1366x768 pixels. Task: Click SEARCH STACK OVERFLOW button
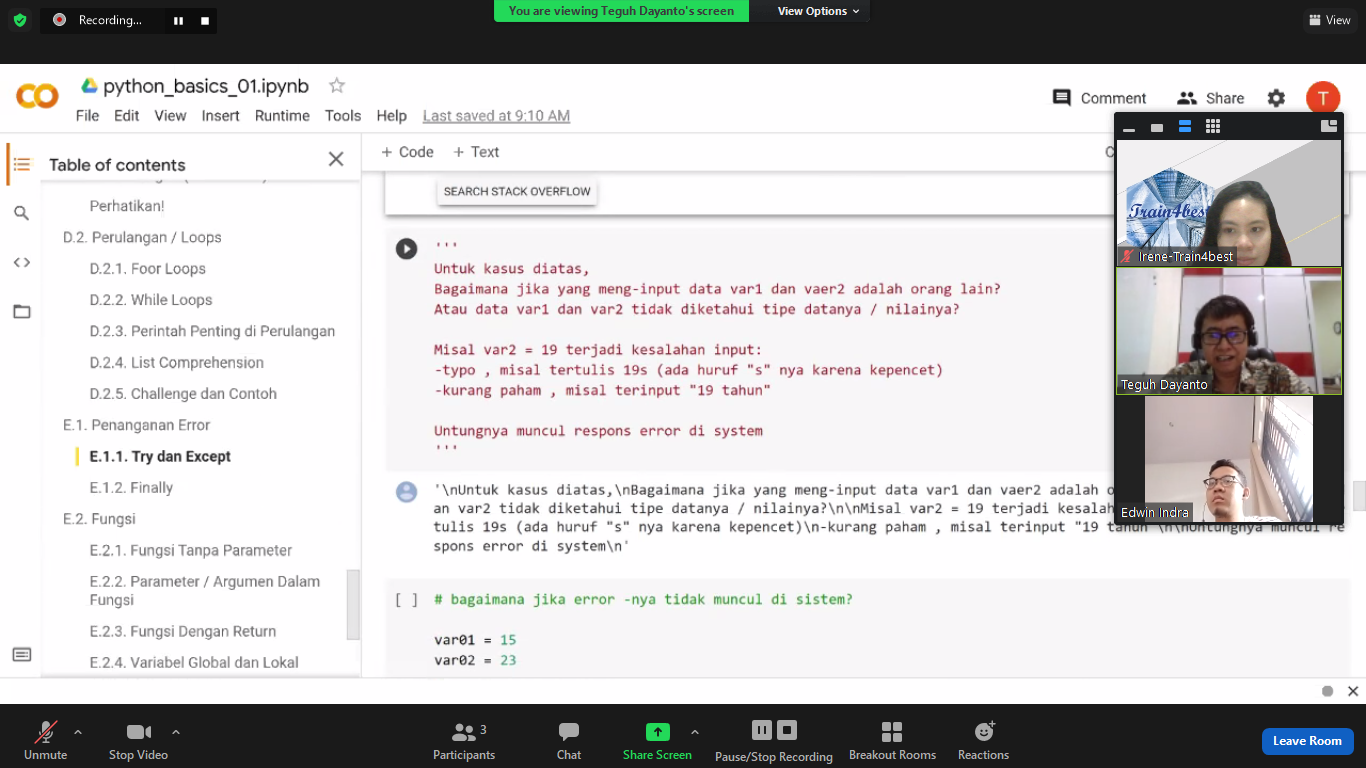tap(517, 192)
